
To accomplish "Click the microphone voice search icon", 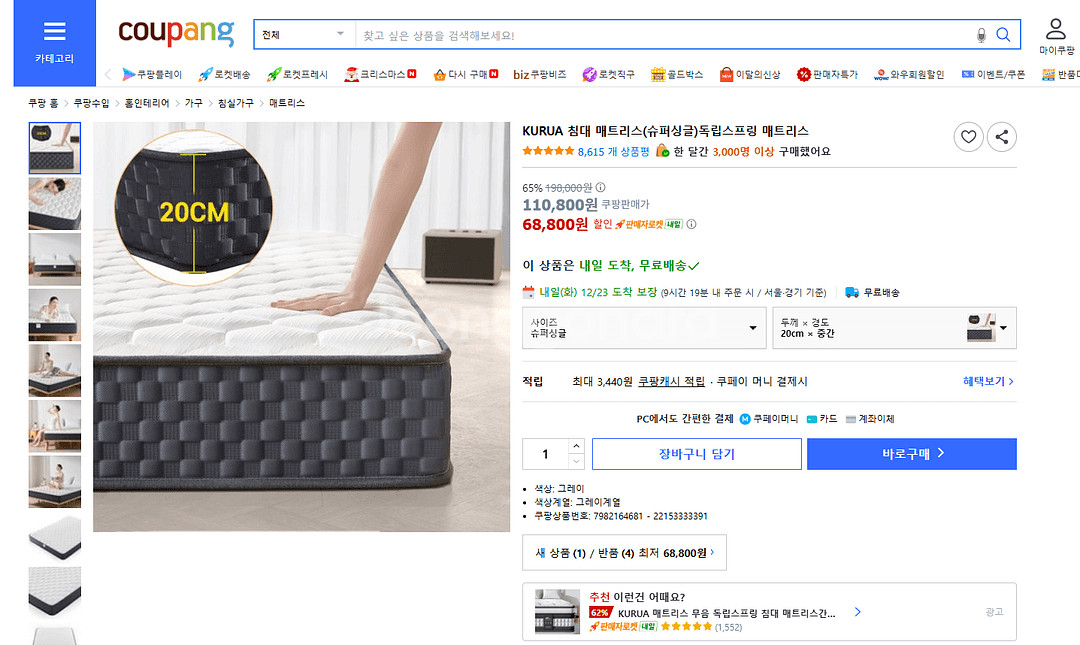I will (981, 35).
